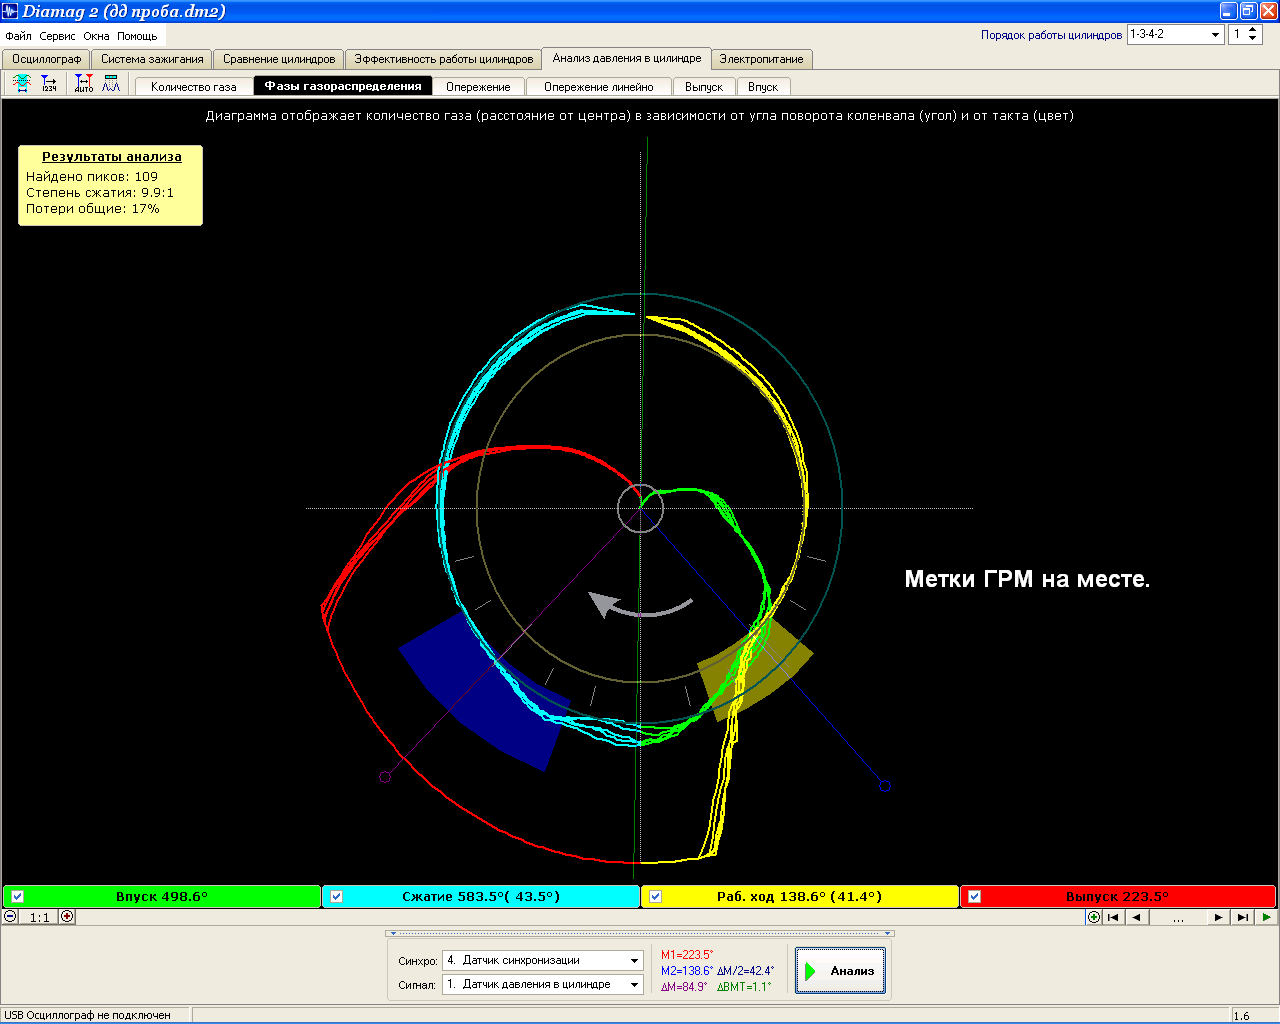The height and width of the screenshot is (1024, 1280).
Task: Click the green Впуск stroke color bar
Action: [x=162, y=897]
